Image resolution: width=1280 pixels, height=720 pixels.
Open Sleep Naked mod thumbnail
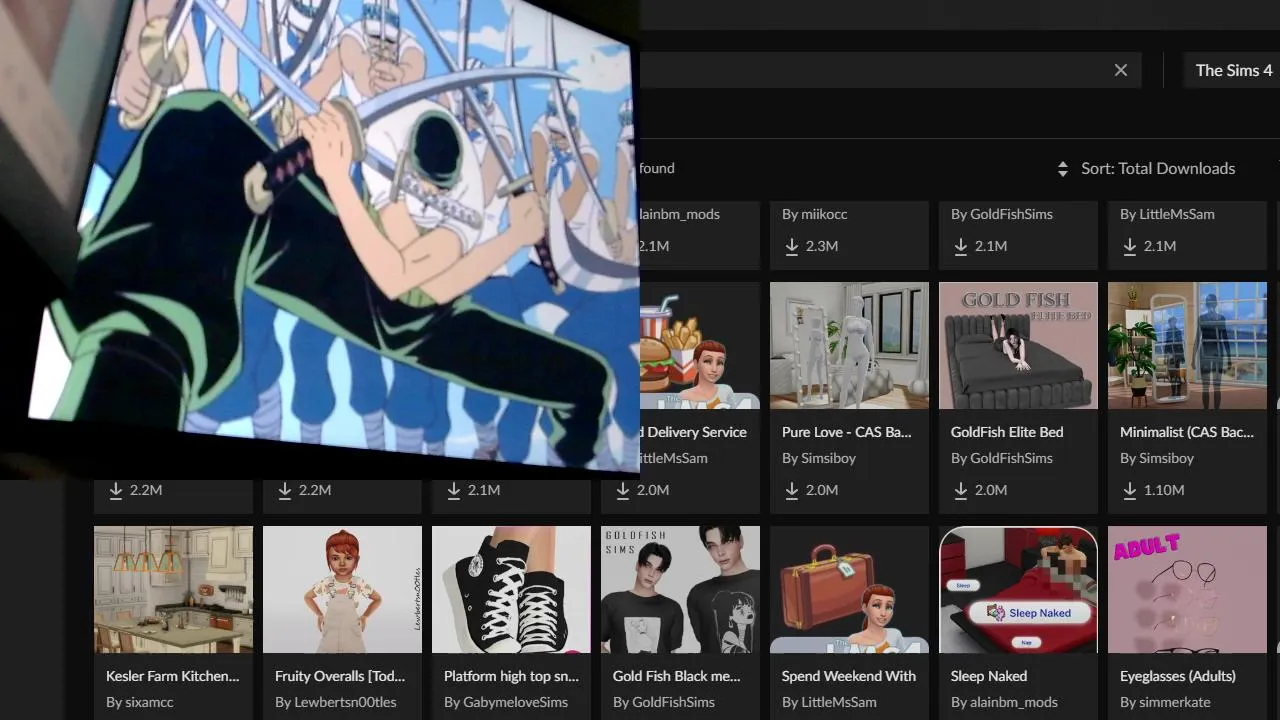coord(1018,589)
